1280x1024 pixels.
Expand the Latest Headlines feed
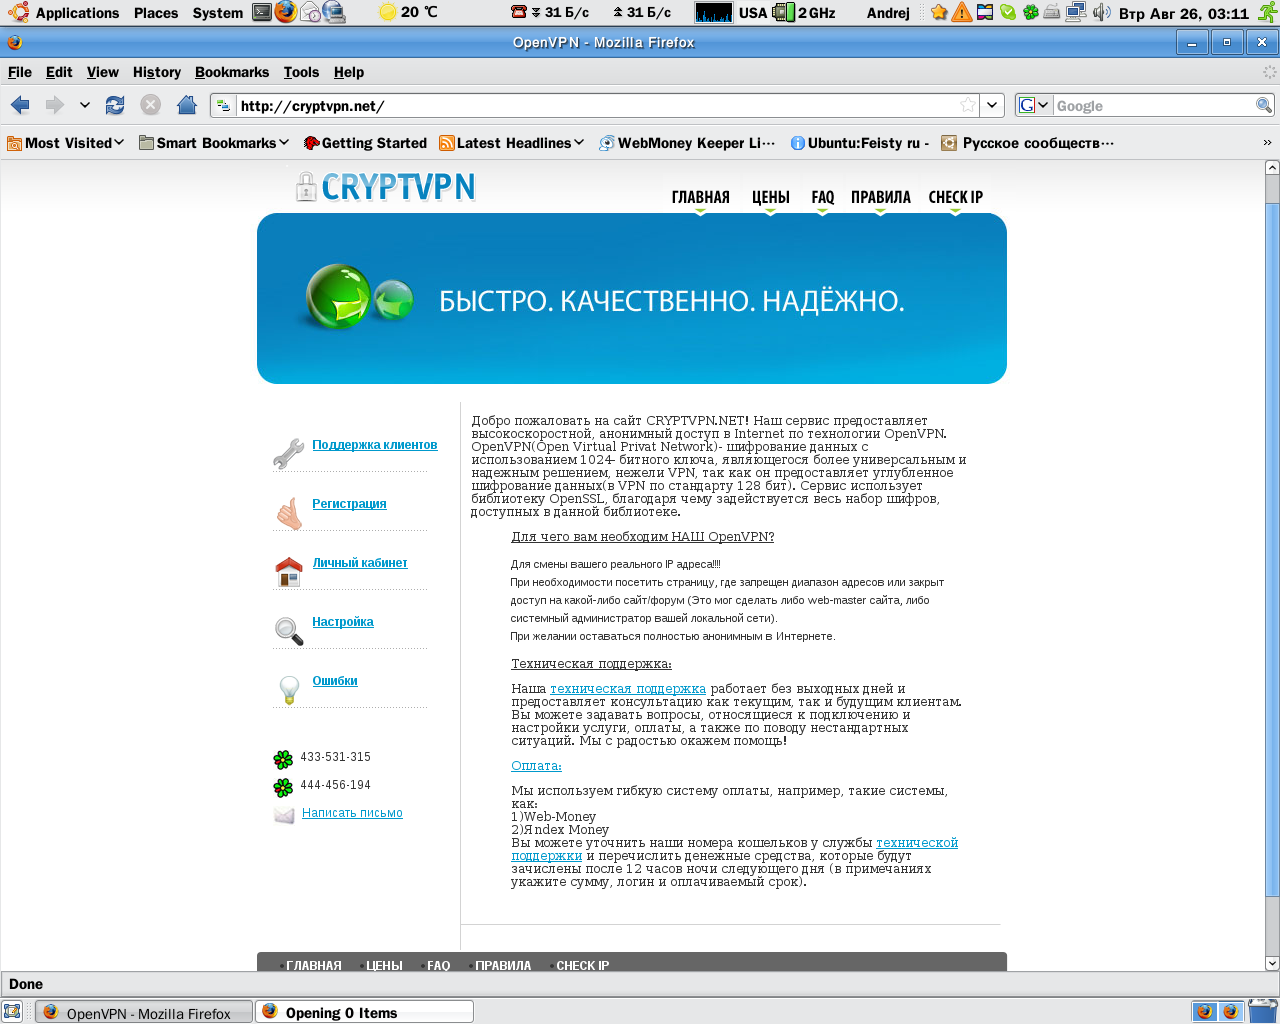tap(512, 143)
